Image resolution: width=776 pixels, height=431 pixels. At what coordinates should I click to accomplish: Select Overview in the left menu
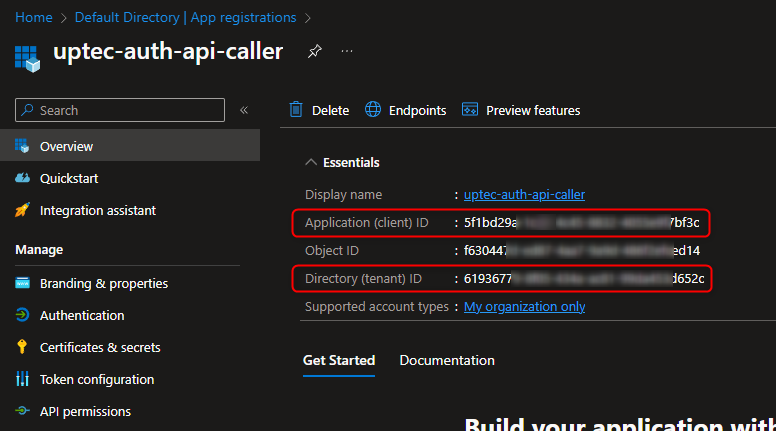tap(66, 146)
